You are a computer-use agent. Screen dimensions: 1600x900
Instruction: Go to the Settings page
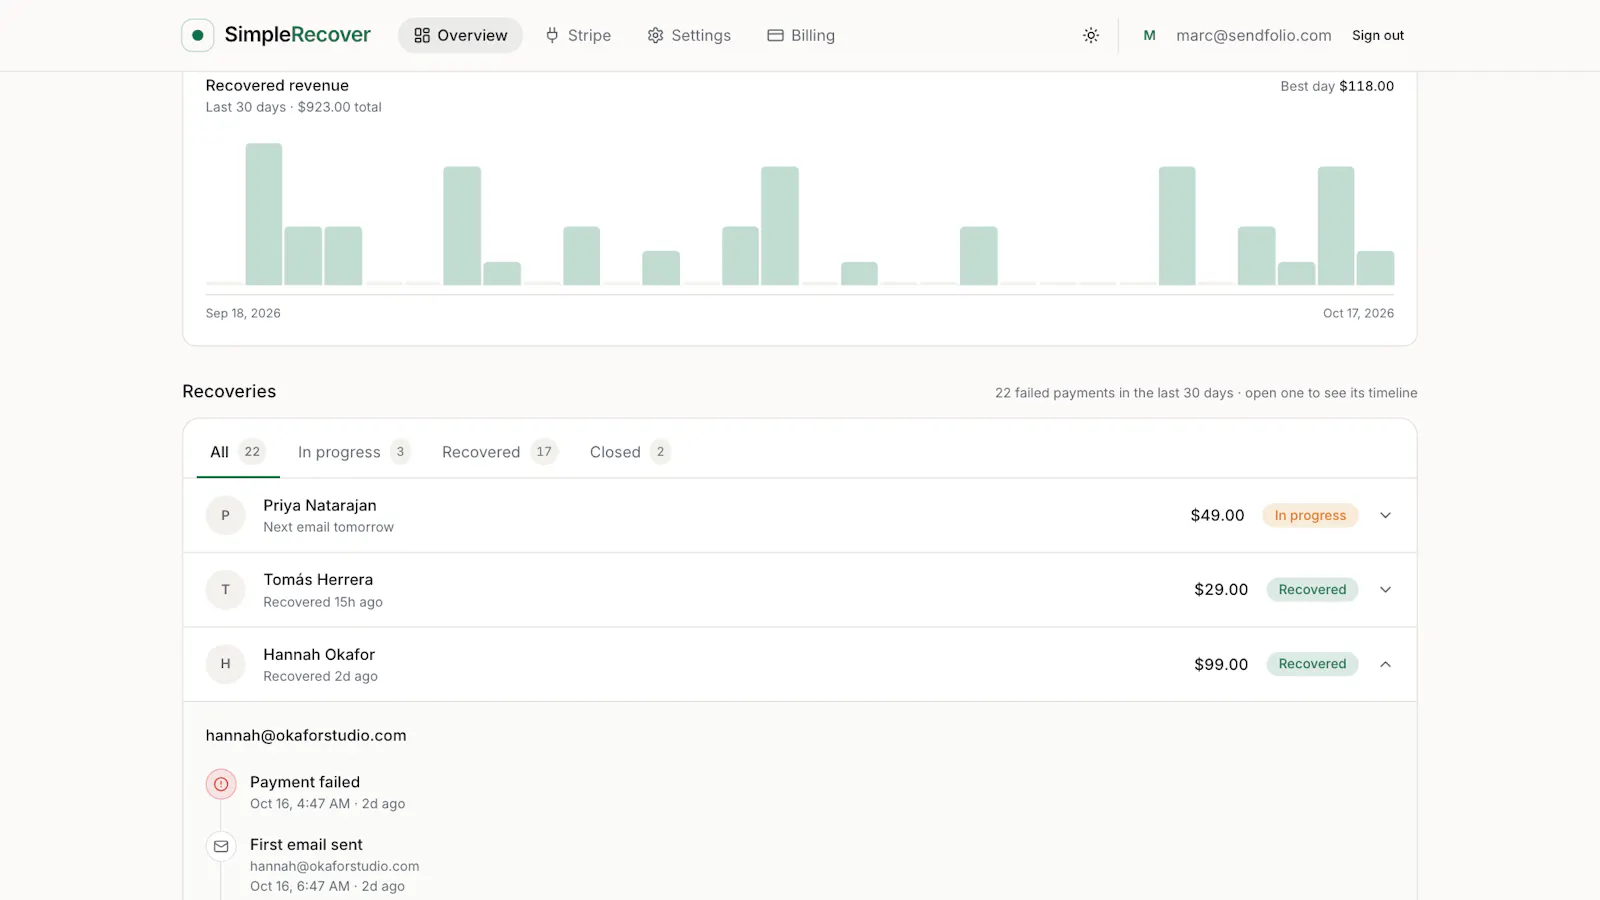(x=689, y=35)
